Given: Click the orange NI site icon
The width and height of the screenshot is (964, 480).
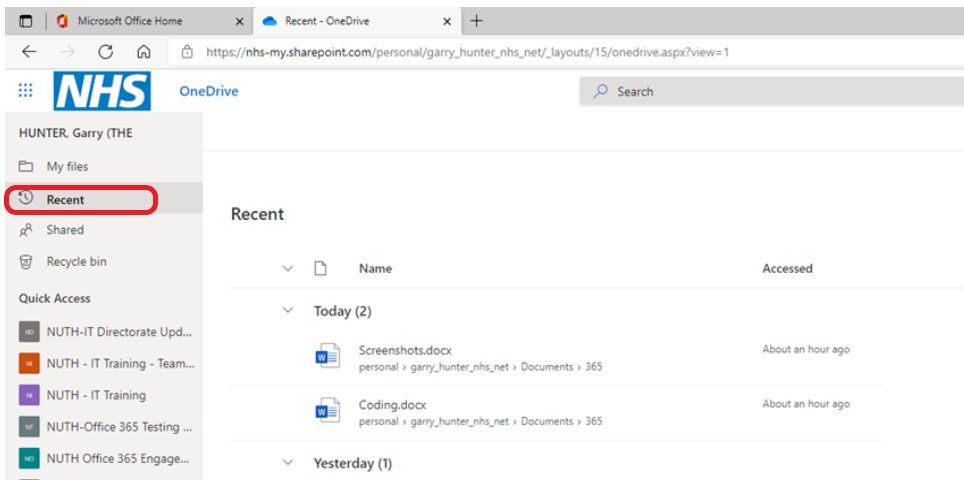Looking at the screenshot, I should tap(29, 364).
